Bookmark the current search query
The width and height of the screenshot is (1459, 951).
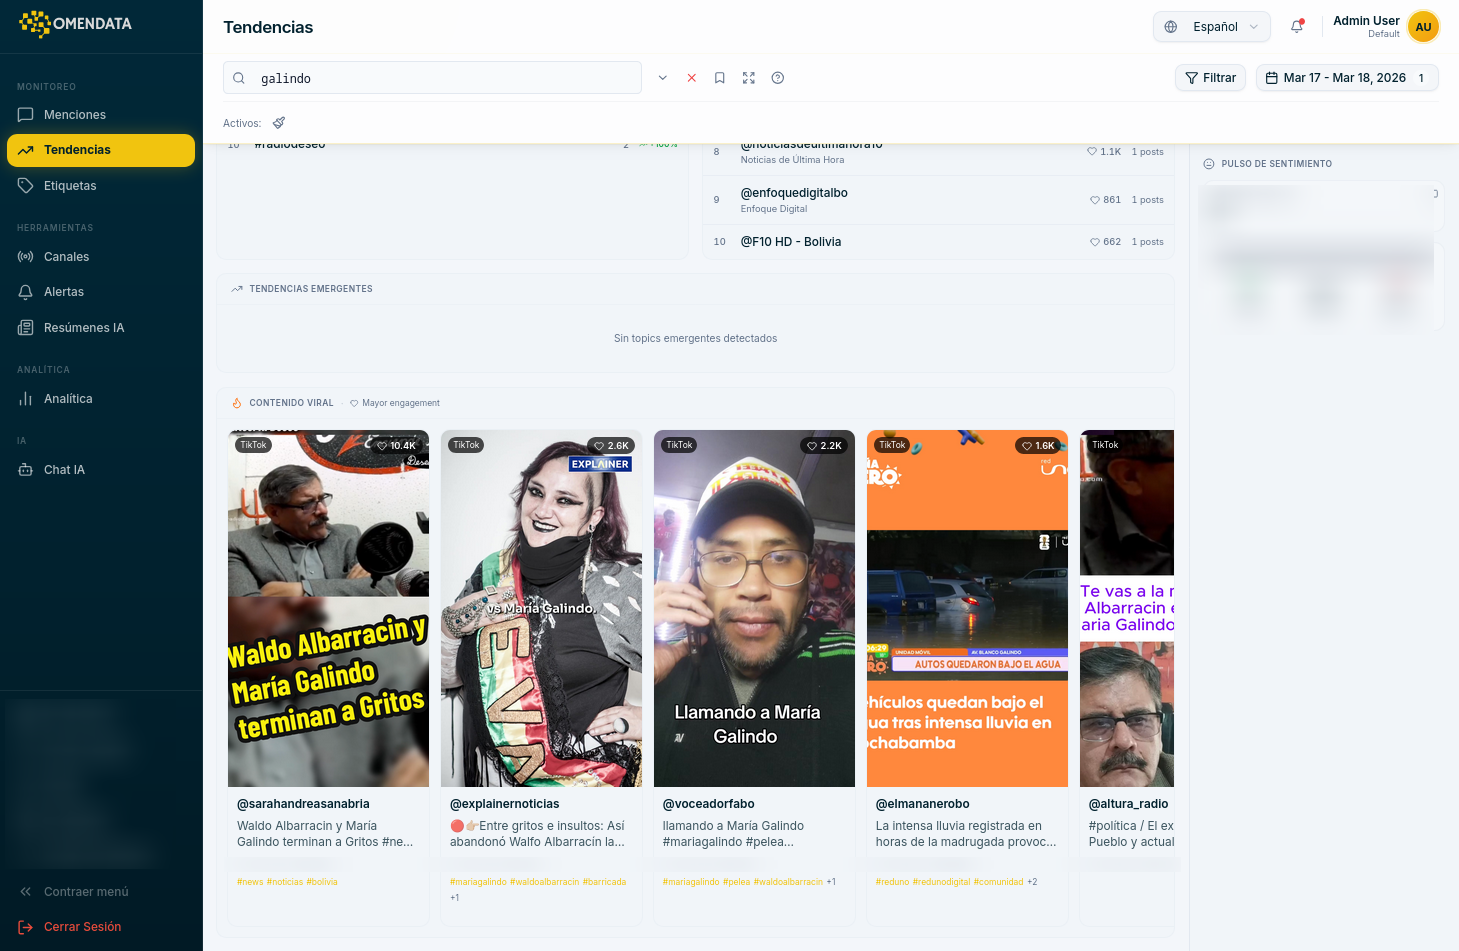pyautogui.click(x=719, y=77)
